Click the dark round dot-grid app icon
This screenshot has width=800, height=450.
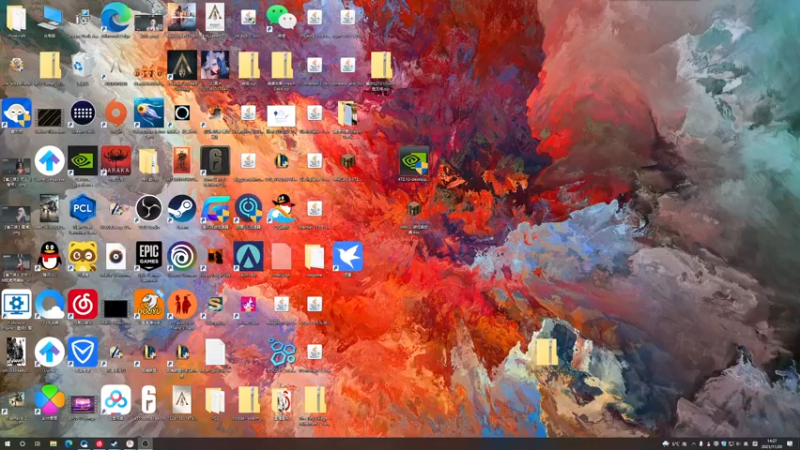83,113
